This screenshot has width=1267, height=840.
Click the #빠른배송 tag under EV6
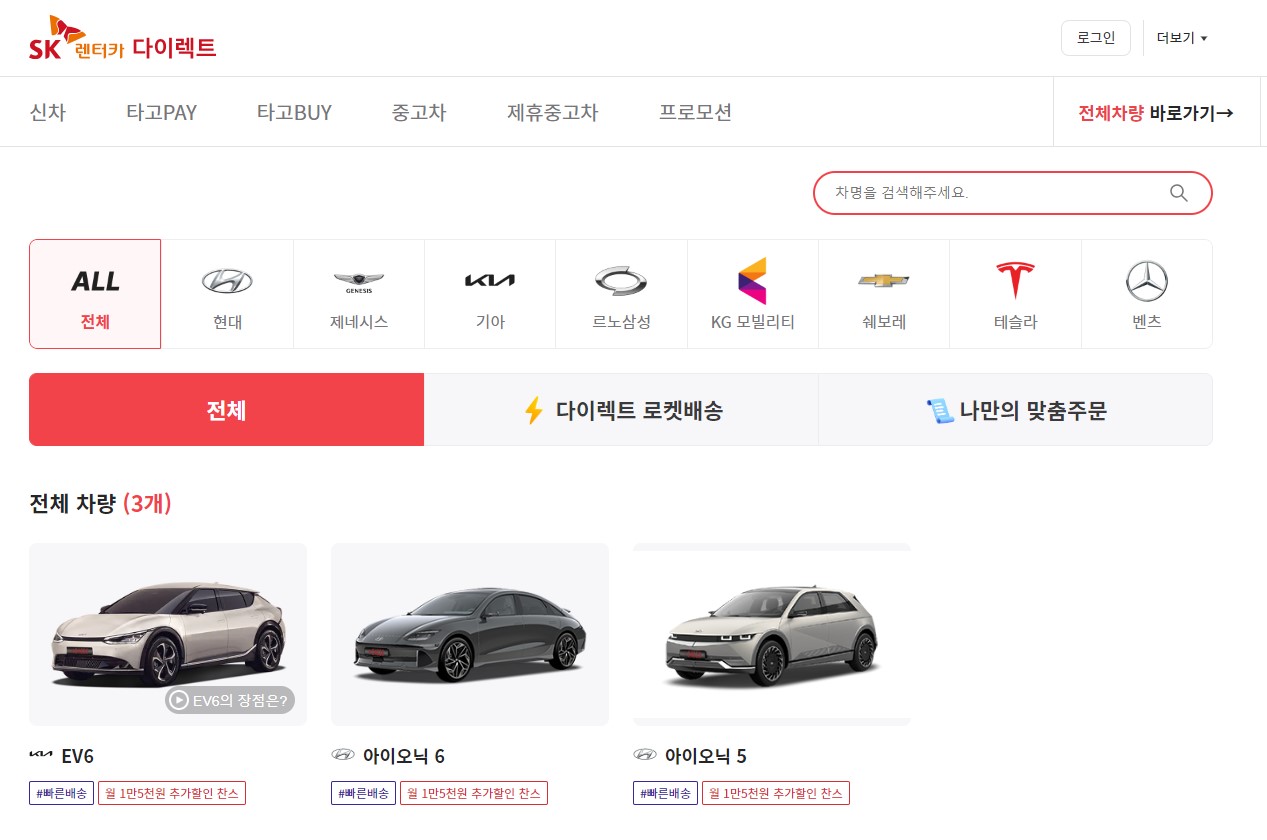pyautogui.click(x=62, y=793)
